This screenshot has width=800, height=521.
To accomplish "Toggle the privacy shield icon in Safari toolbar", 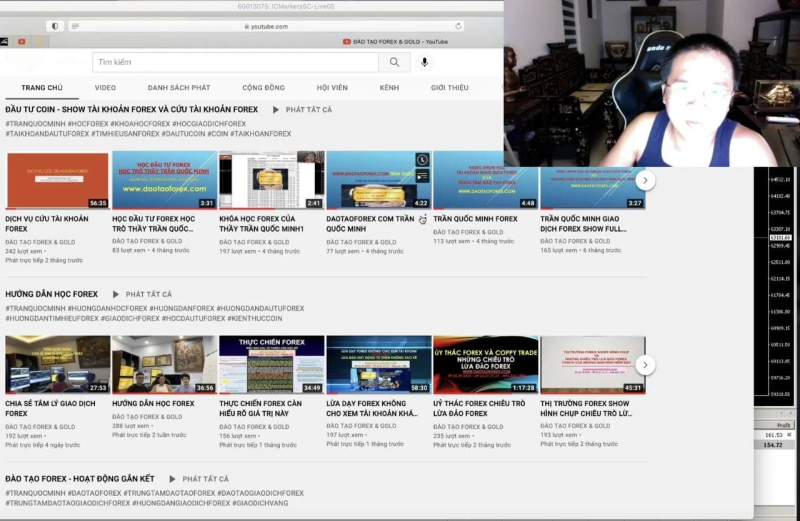I will (55, 26).
